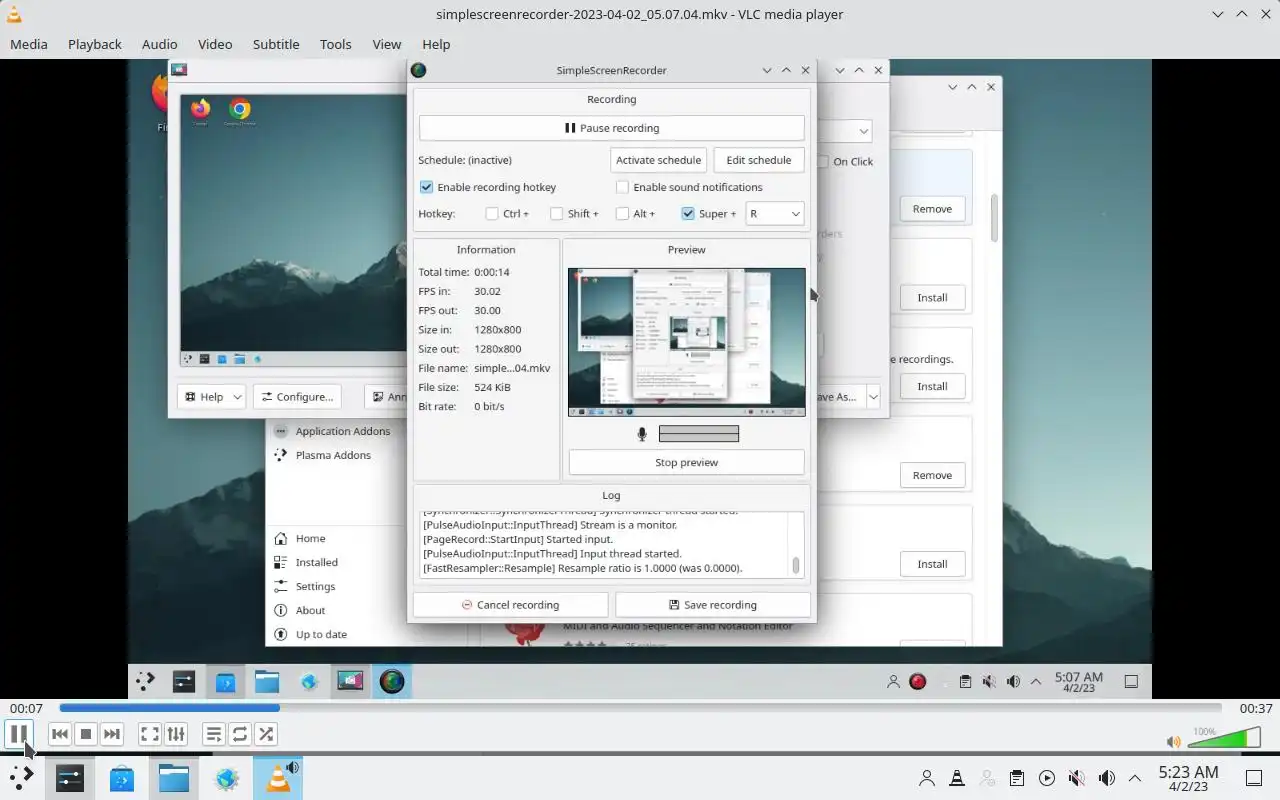This screenshot has width=1280, height=800.
Task: Open the Help menu in VLC
Action: [x=436, y=44]
